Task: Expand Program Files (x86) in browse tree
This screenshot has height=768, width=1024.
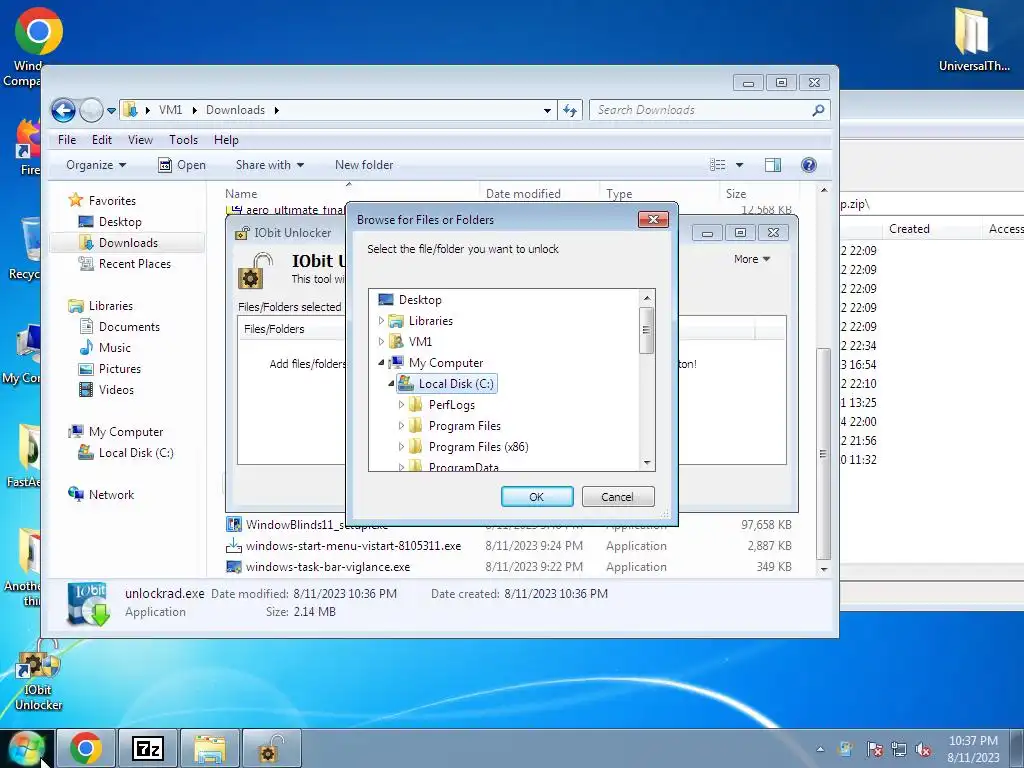Action: coord(401,447)
